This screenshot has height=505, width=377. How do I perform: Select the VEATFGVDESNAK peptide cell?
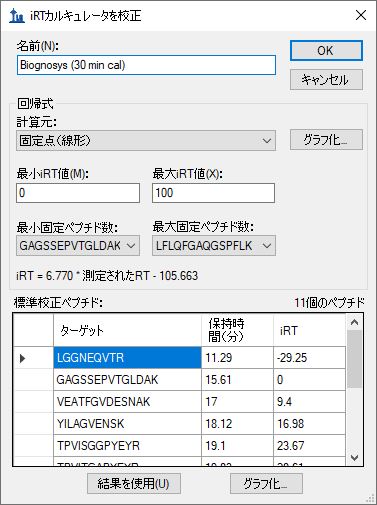pos(127,402)
